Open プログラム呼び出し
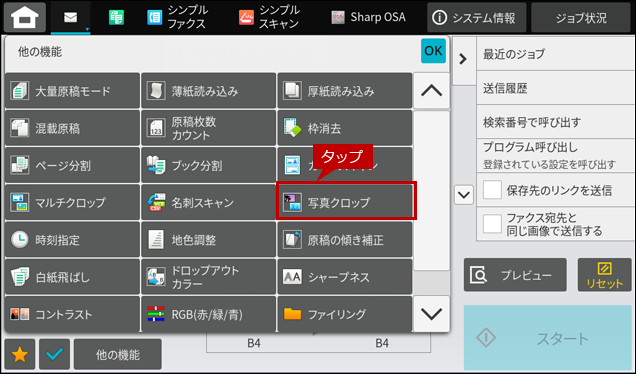Viewport: 636px width, 374px height. click(x=555, y=155)
